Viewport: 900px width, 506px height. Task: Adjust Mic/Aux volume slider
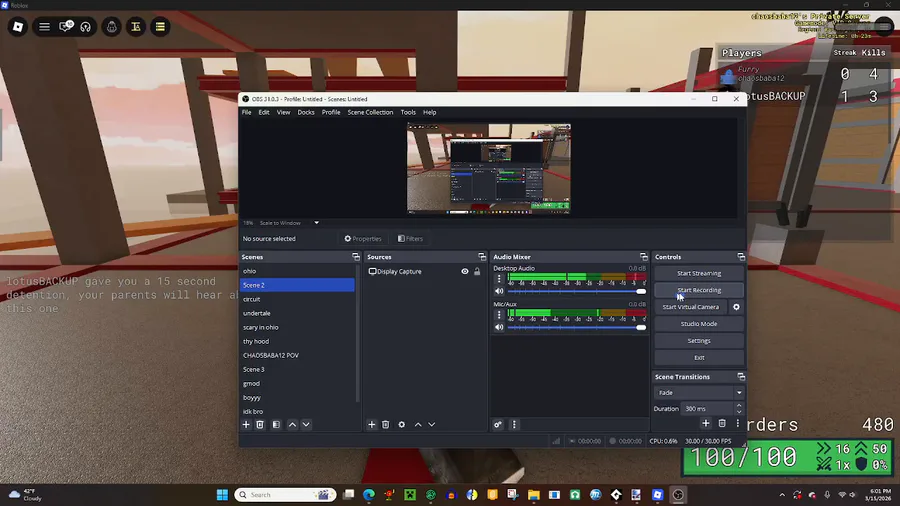(576, 327)
